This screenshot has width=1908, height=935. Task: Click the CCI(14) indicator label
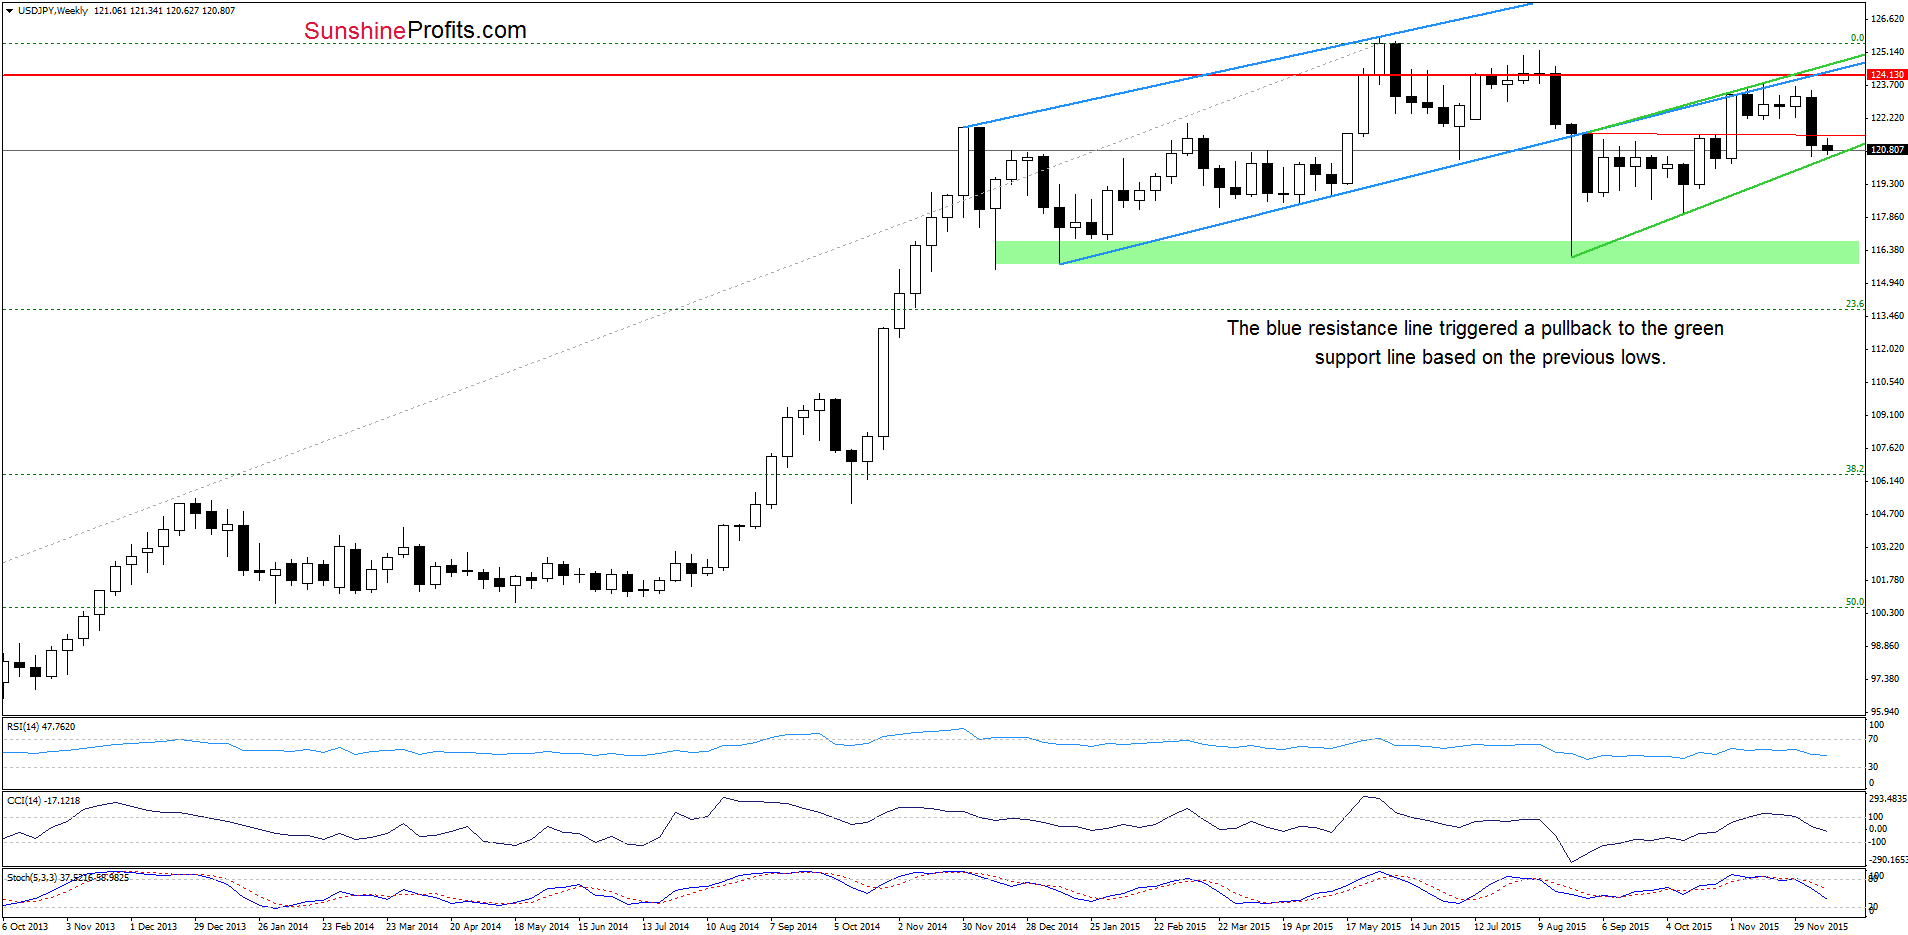pos(43,801)
